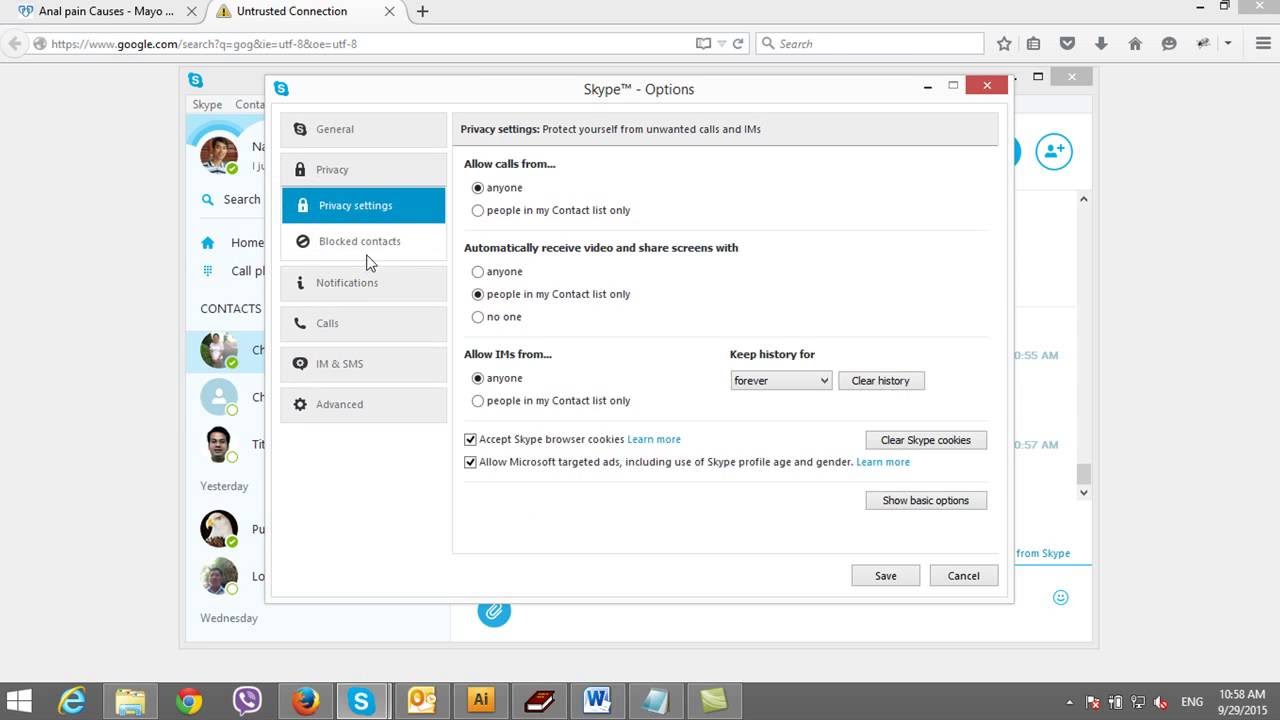1280x720 pixels.
Task: Select the Titi contact avatar
Action: pos(219,444)
